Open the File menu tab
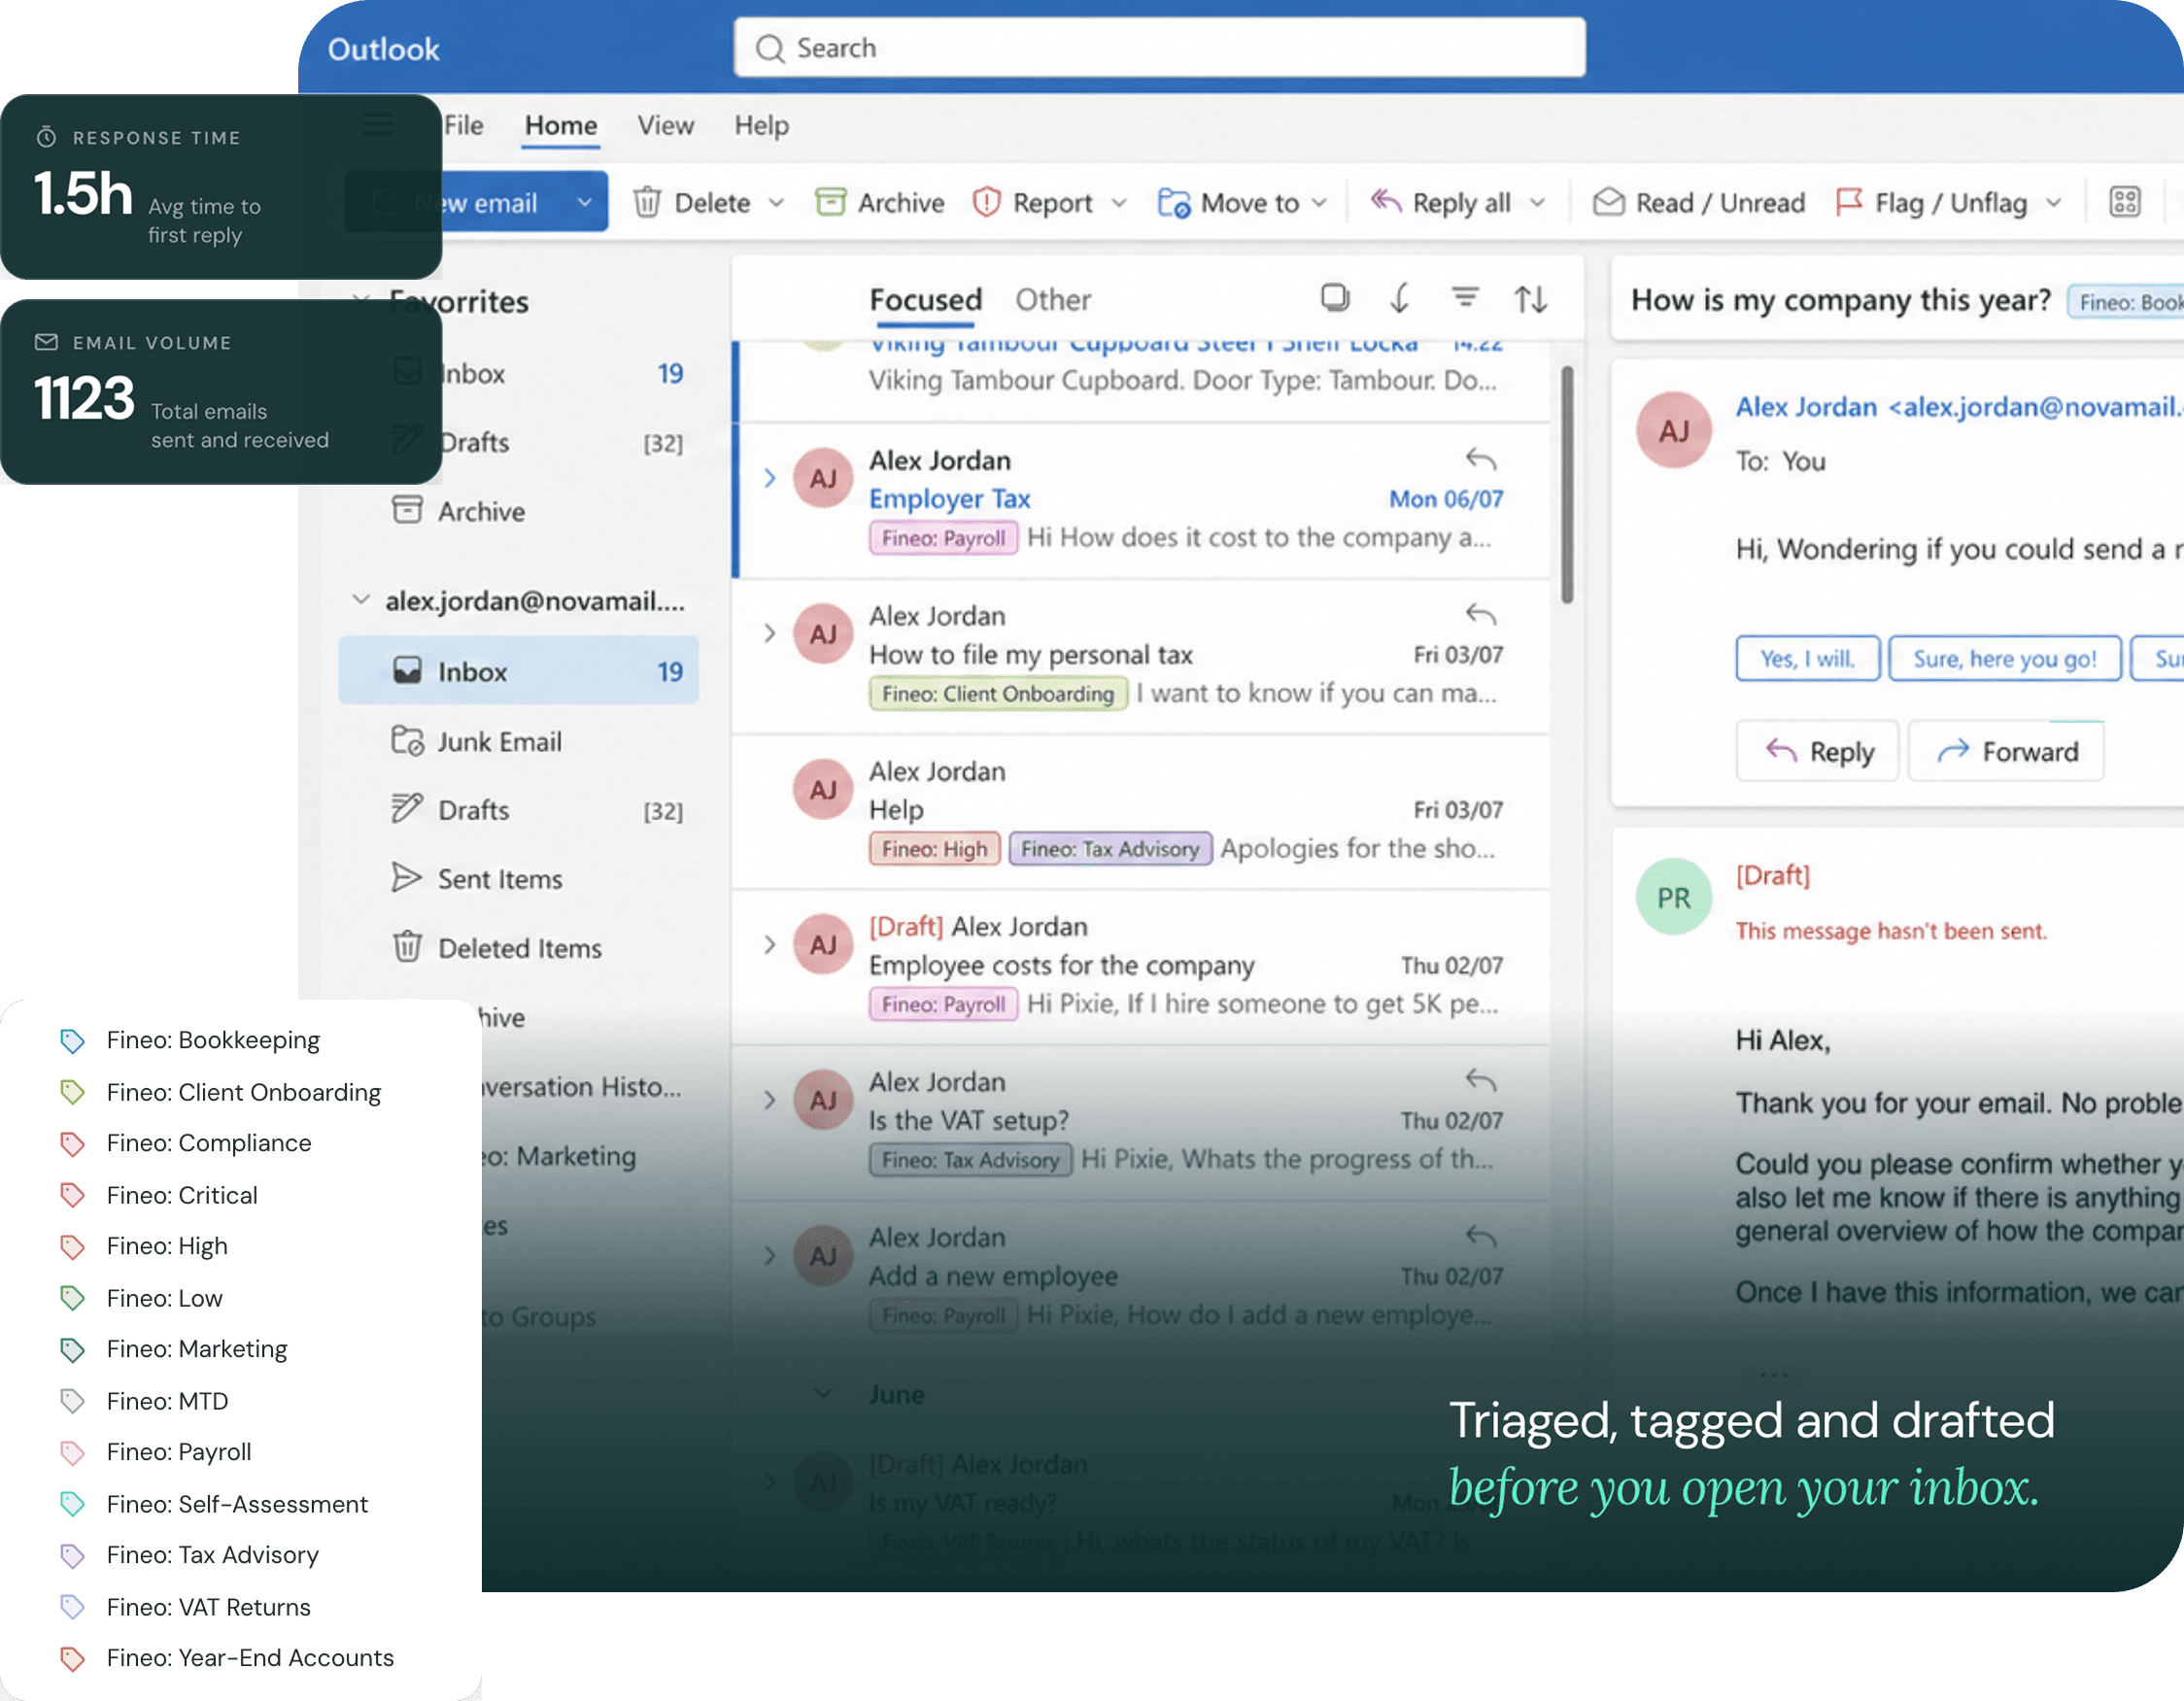 [464, 125]
